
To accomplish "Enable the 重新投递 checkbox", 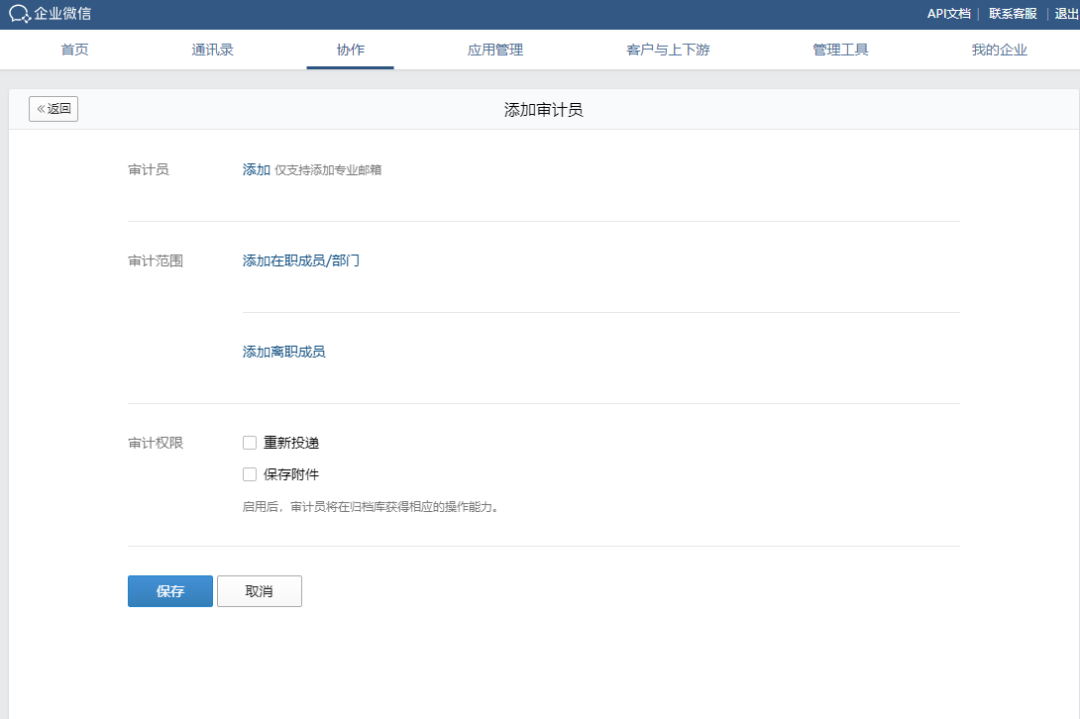I will click(x=249, y=442).
